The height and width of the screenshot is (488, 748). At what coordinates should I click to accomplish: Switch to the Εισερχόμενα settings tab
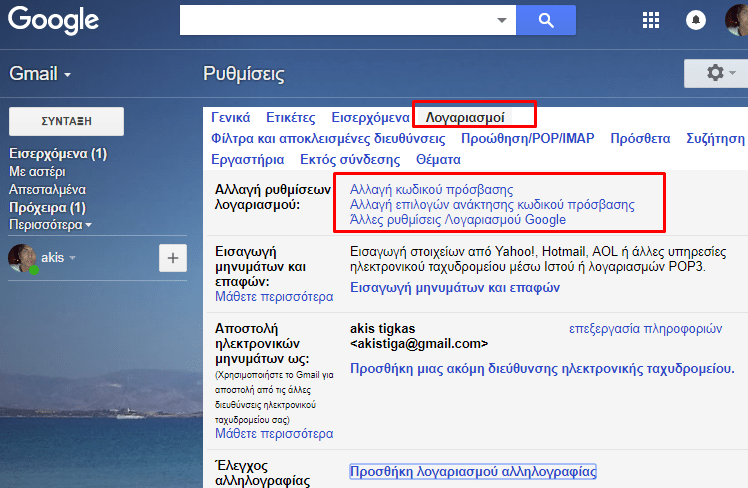370,117
